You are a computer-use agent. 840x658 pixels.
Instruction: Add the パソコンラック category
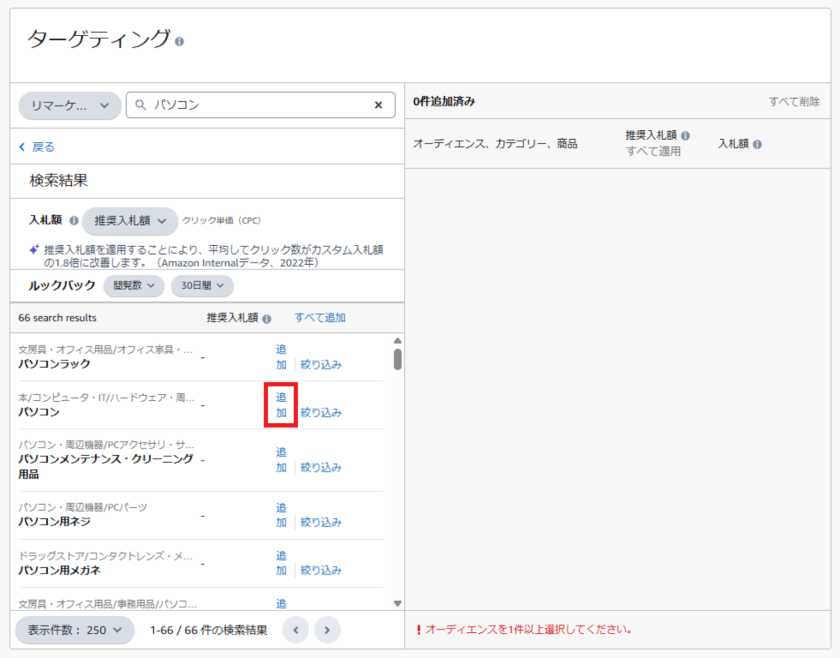pos(281,357)
